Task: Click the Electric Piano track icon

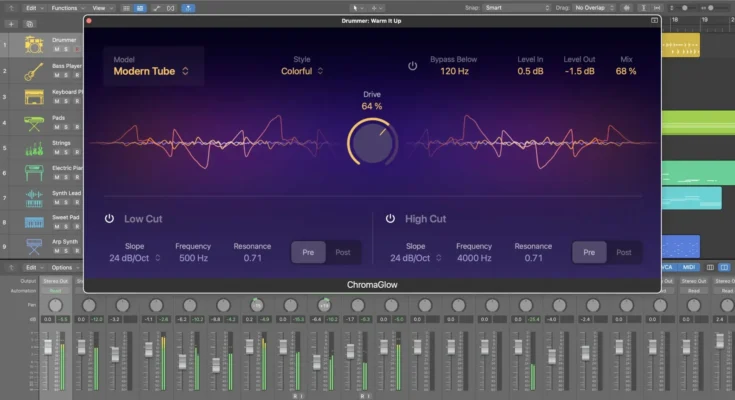Action: 34,173
